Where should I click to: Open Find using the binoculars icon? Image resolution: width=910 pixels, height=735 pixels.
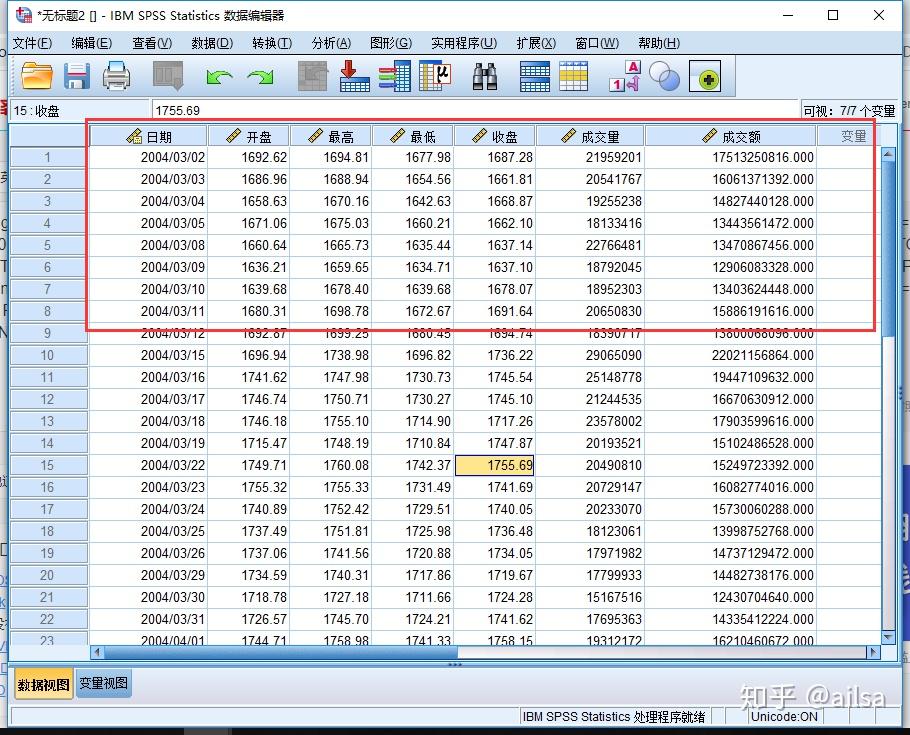[485, 77]
